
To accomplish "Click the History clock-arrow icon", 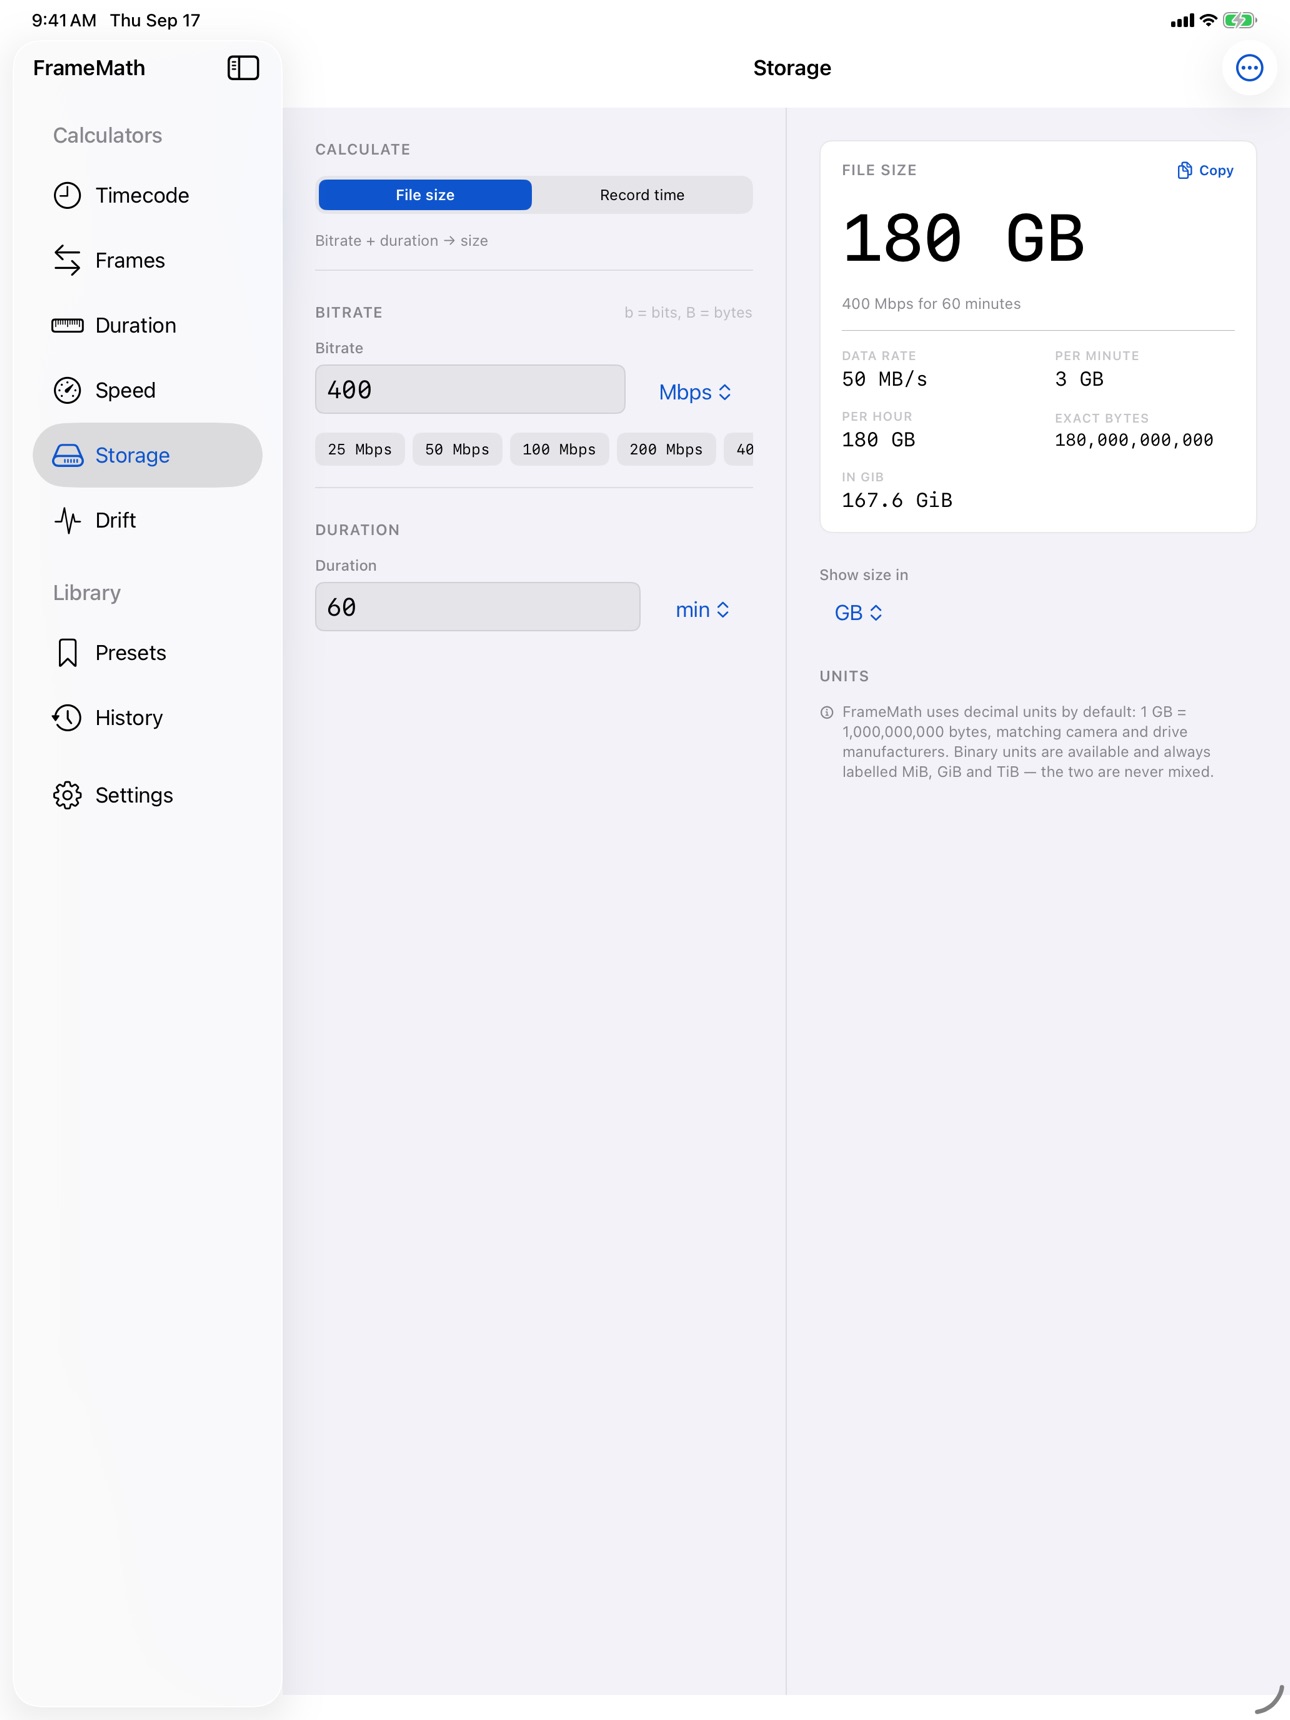I will [x=67, y=718].
